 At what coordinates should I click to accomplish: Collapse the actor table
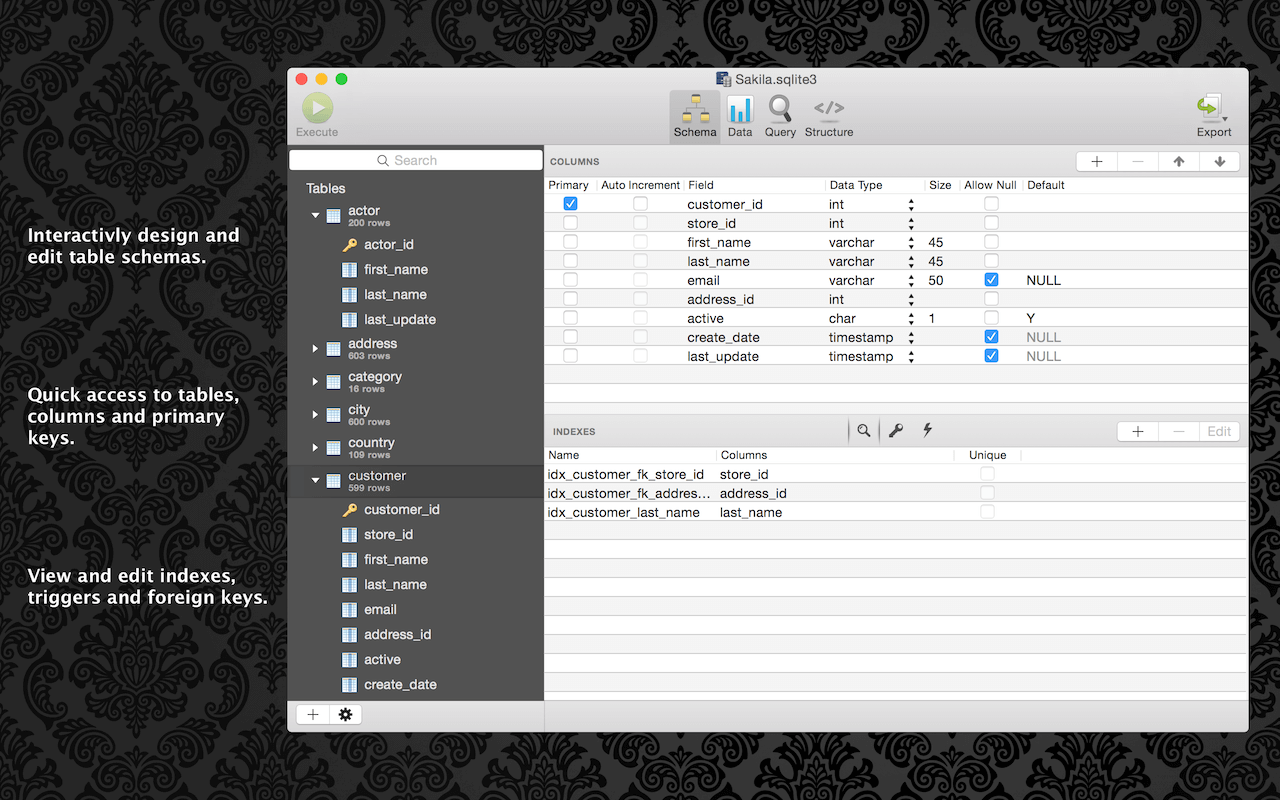[314, 214]
